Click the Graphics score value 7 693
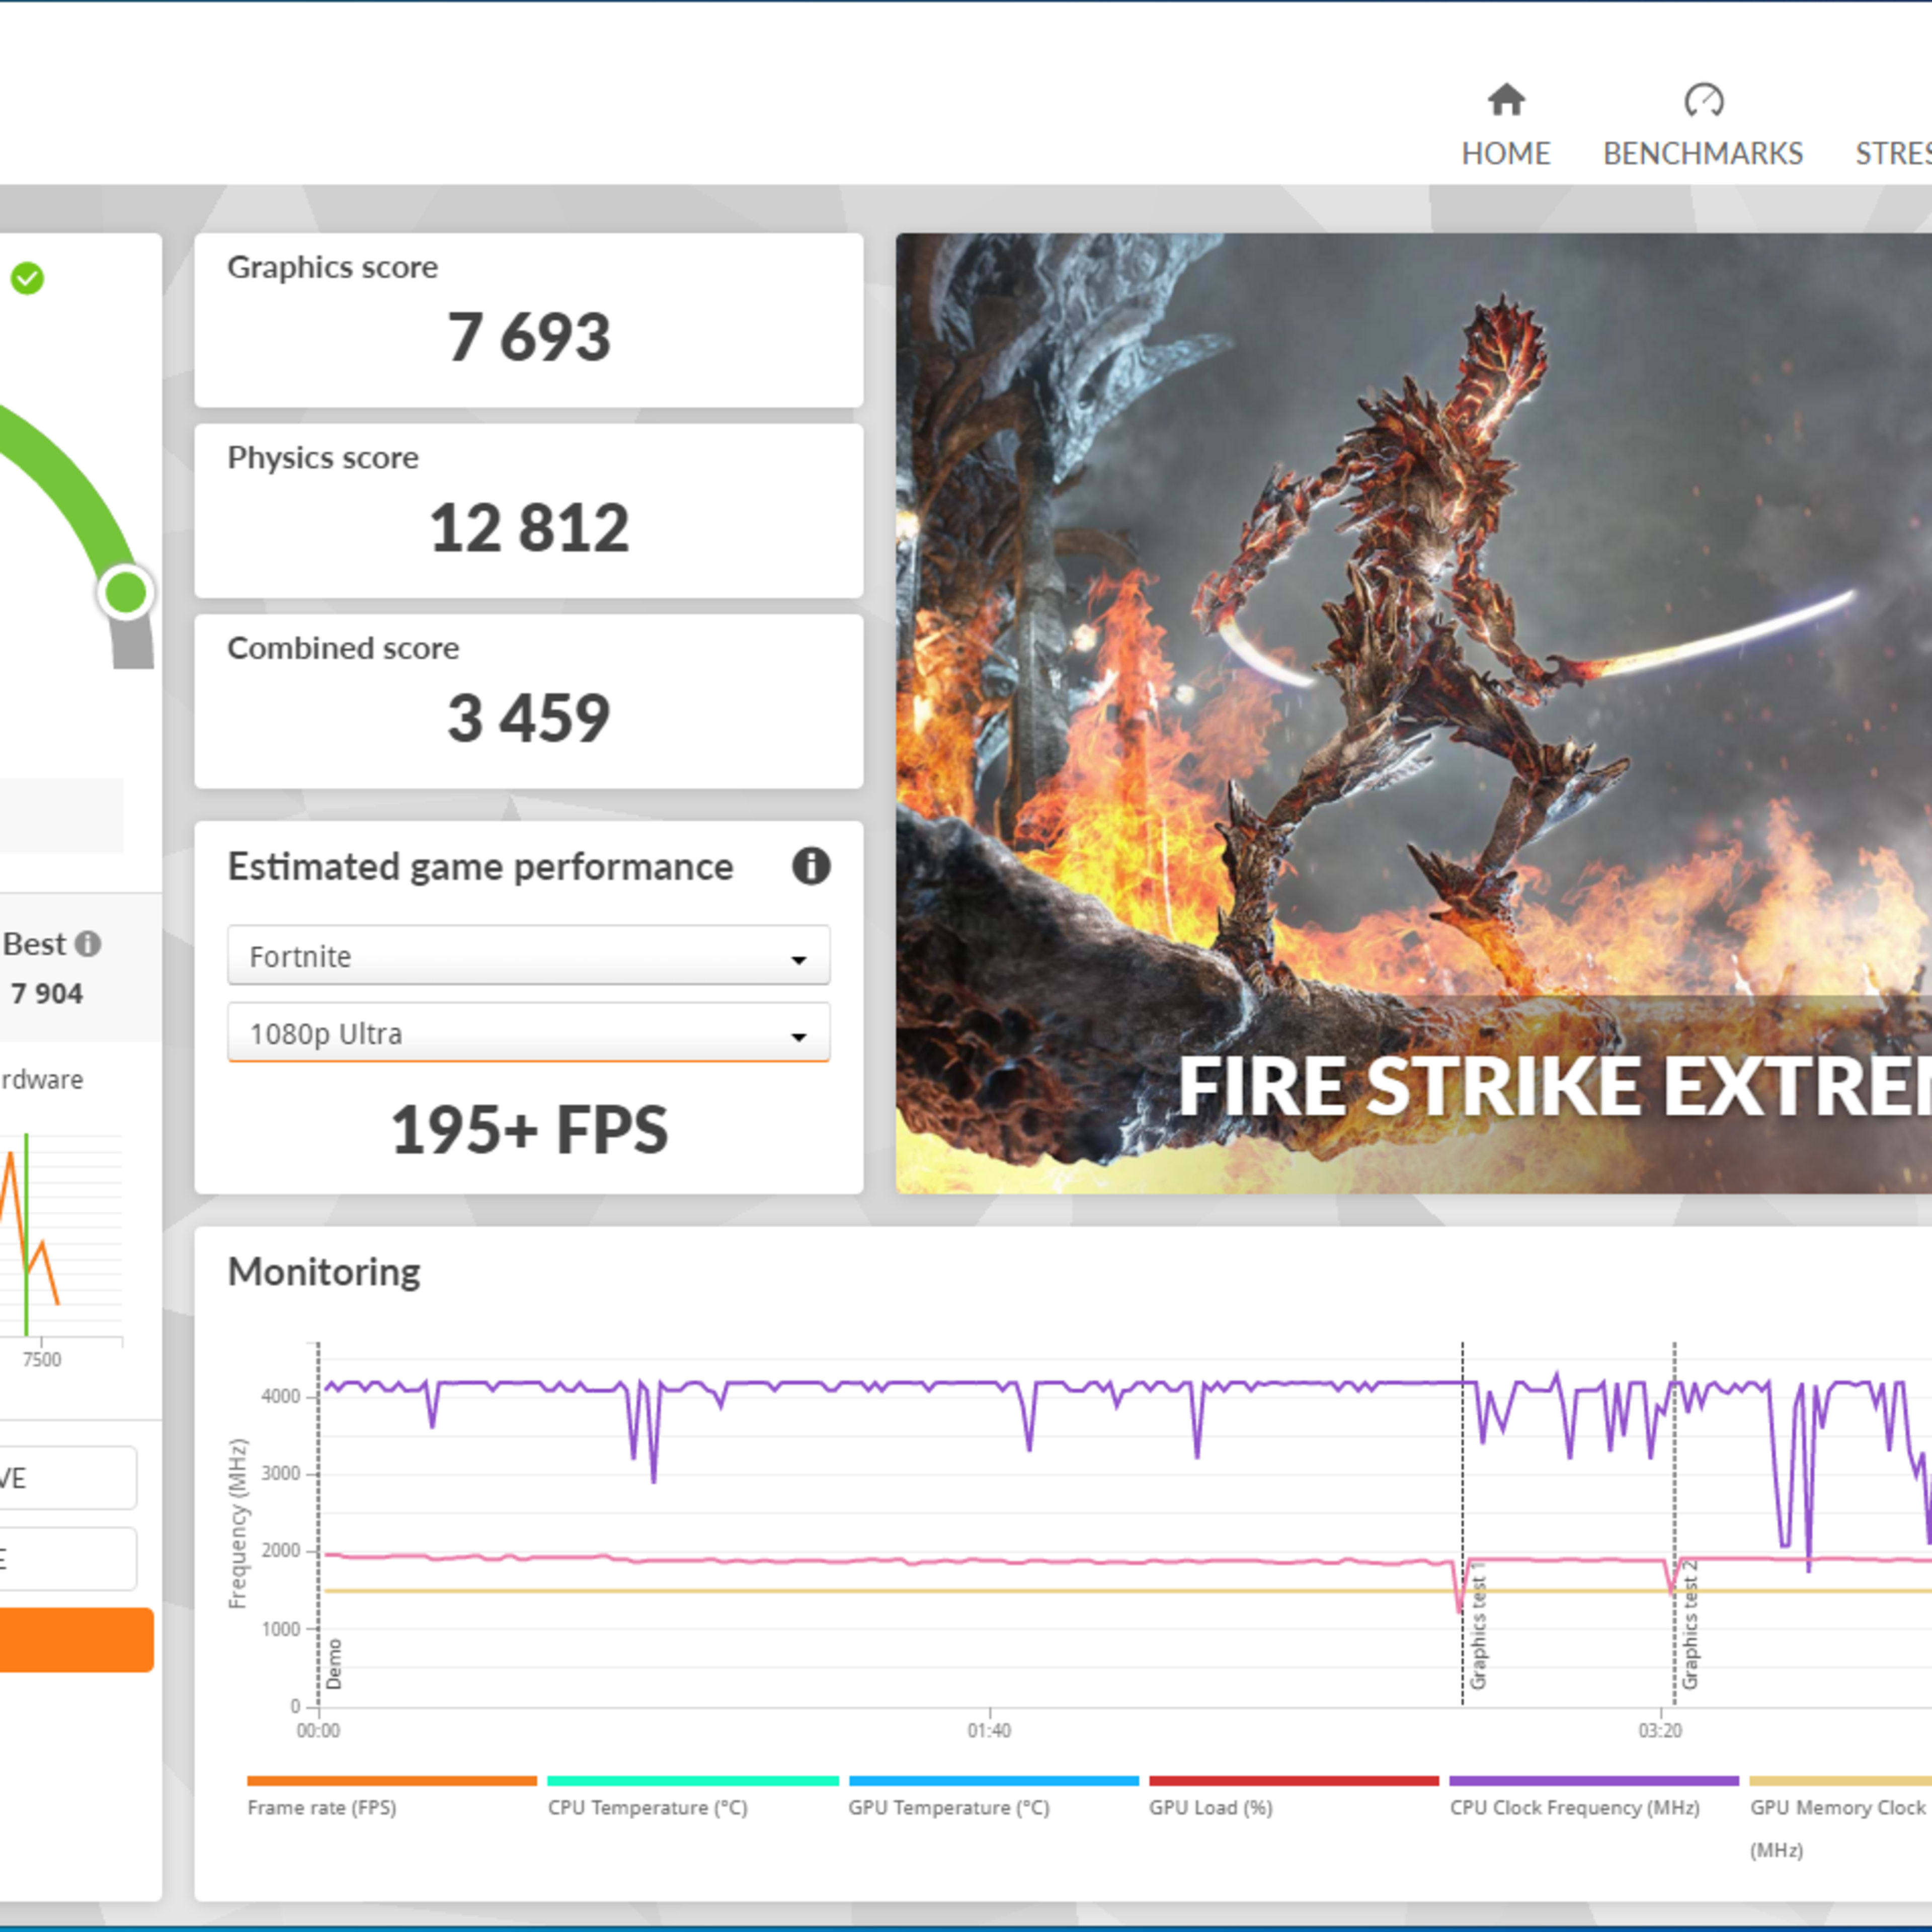The image size is (1932, 1932). click(528, 337)
